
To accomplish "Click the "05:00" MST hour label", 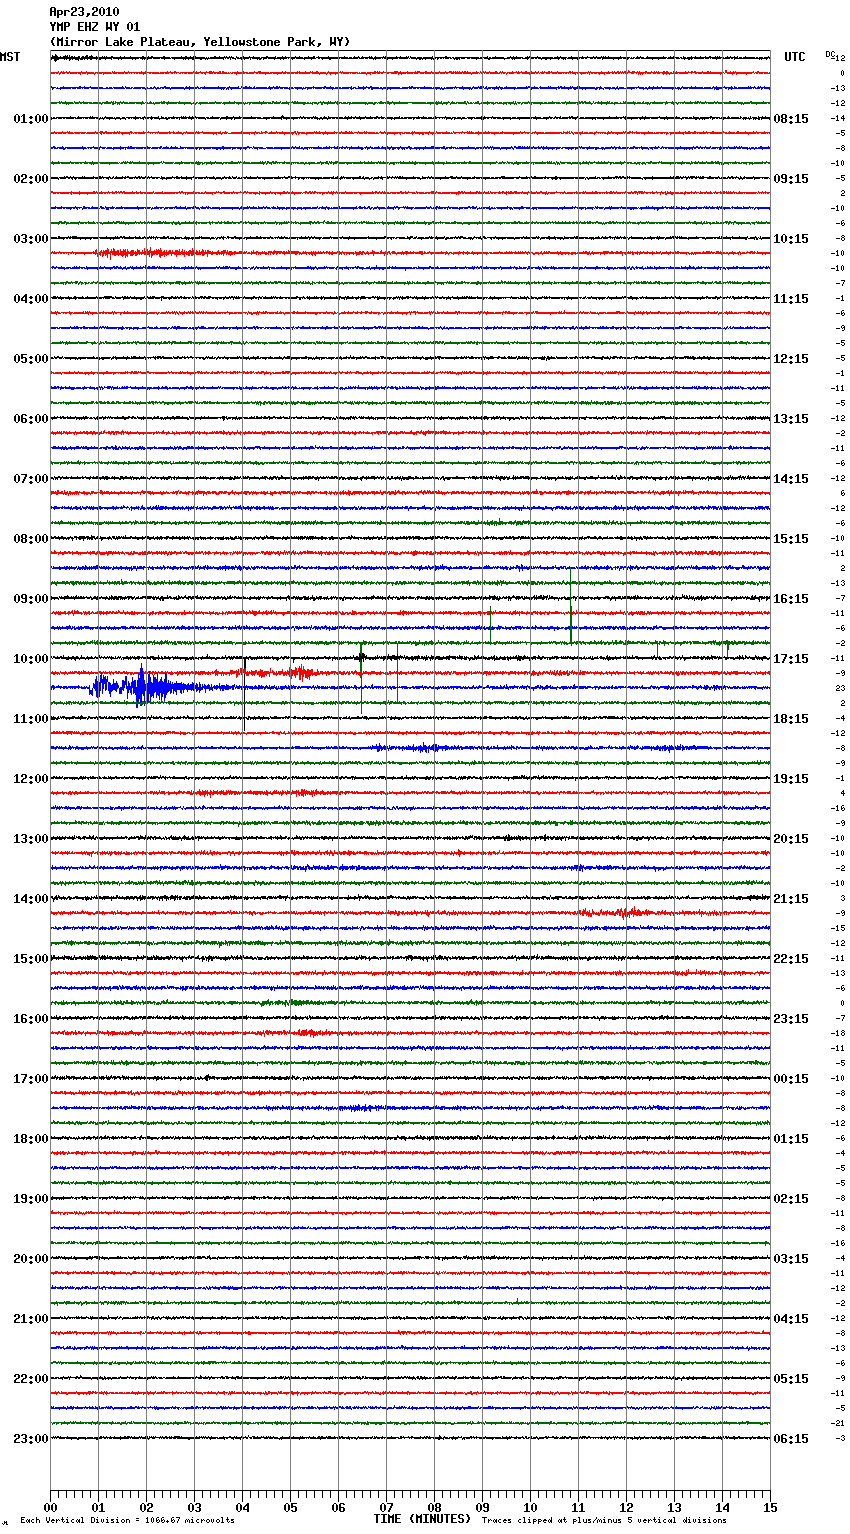I will click(30, 359).
